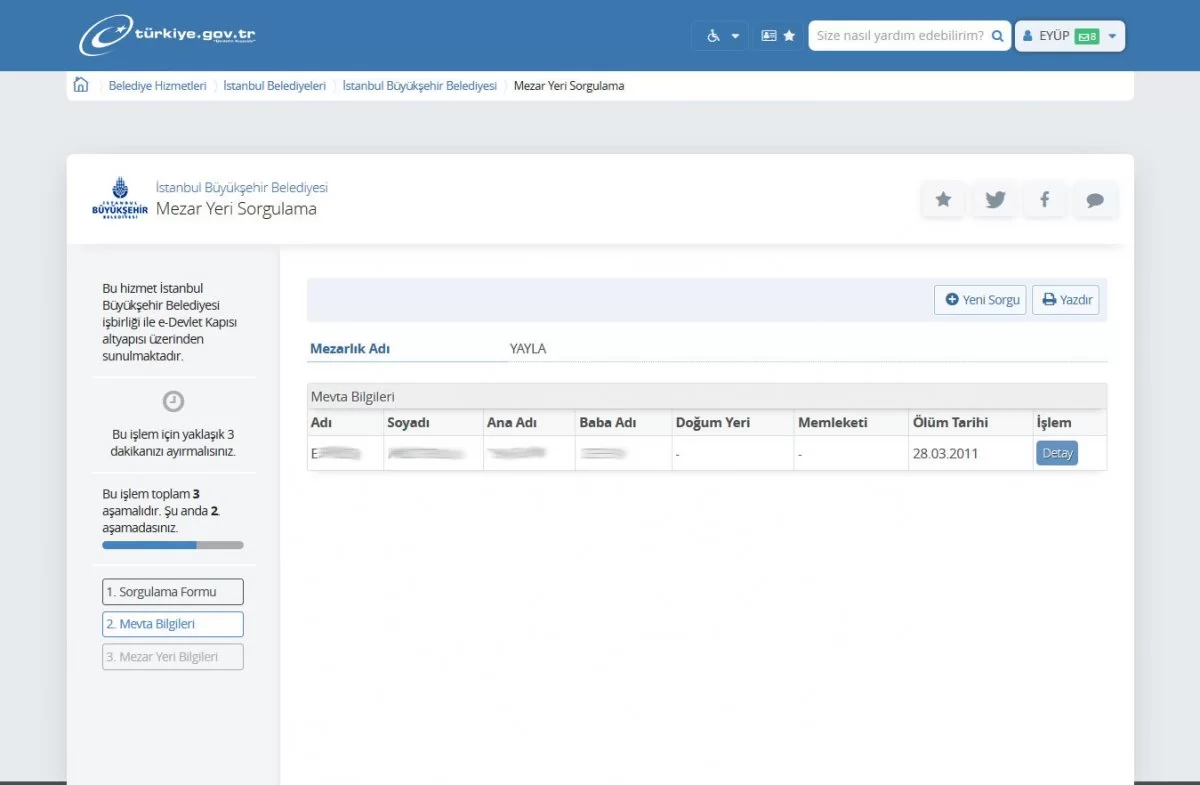Print the results with Yazdır
The width and height of the screenshot is (1200, 785).
(1066, 300)
